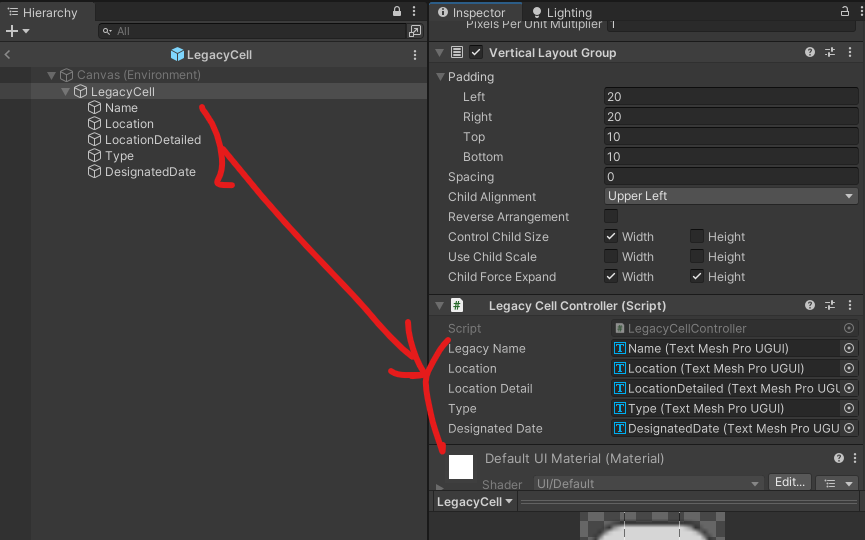This screenshot has width=865, height=540.
Task: Open the scene search window icon
Action: (x=415, y=31)
